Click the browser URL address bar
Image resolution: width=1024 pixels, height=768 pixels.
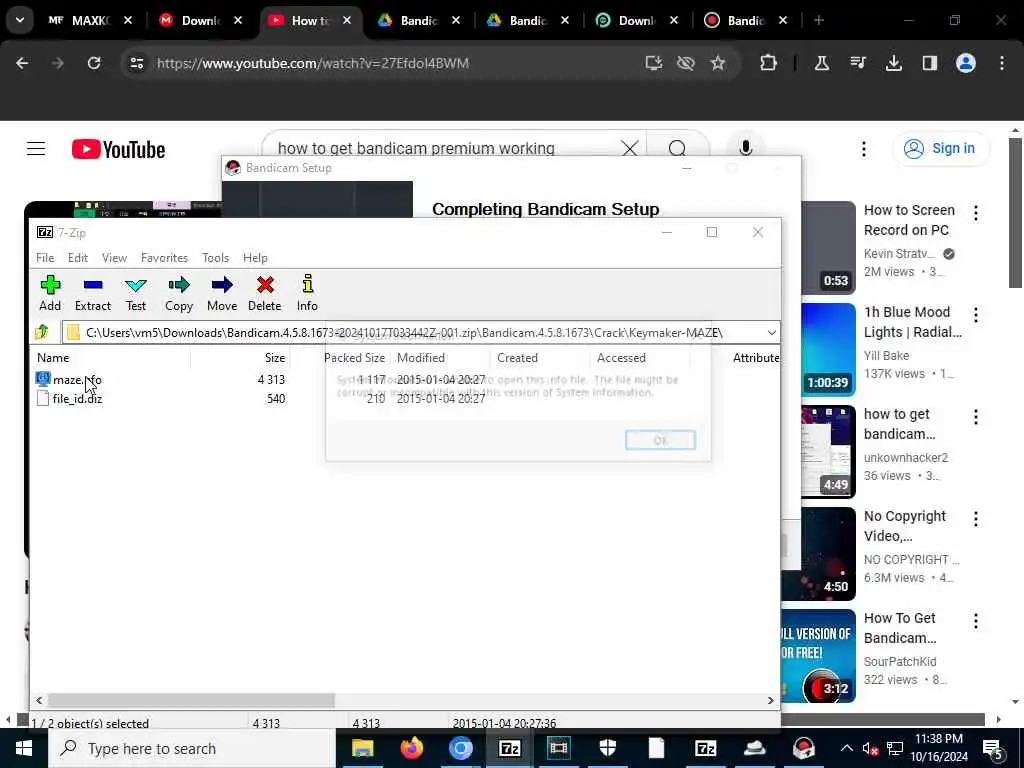392,63
